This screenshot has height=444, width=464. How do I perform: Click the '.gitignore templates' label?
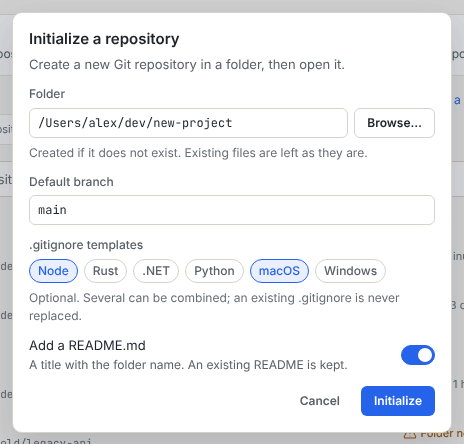[86, 245]
